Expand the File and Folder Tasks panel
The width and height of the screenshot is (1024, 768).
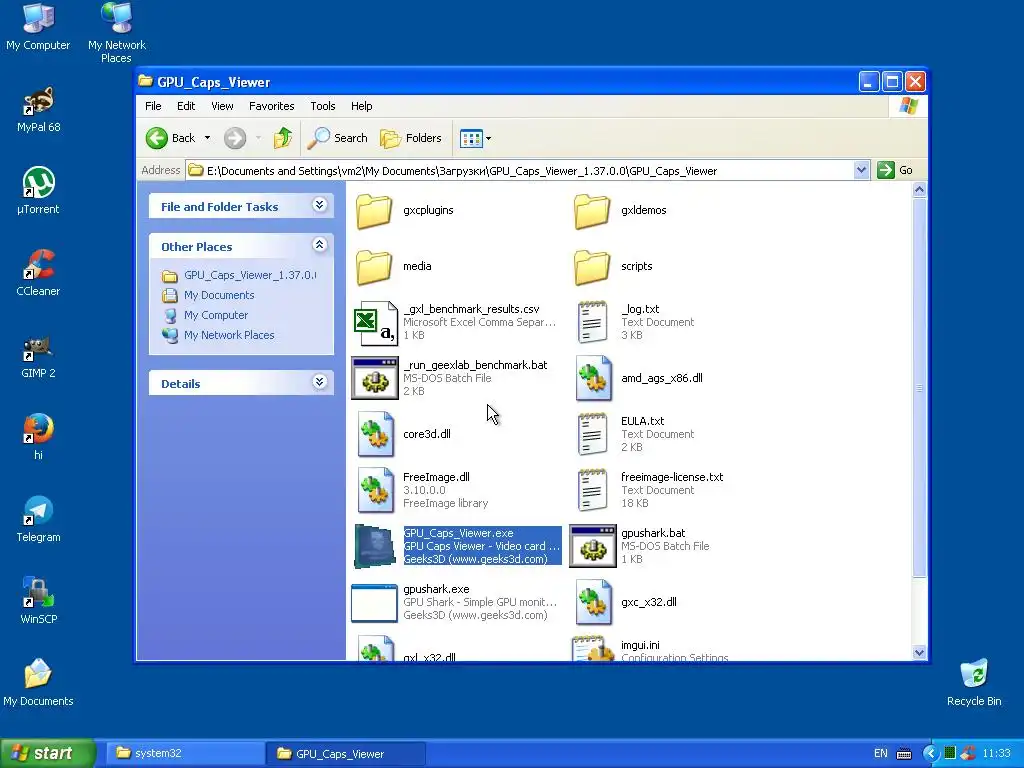coord(319,206)
